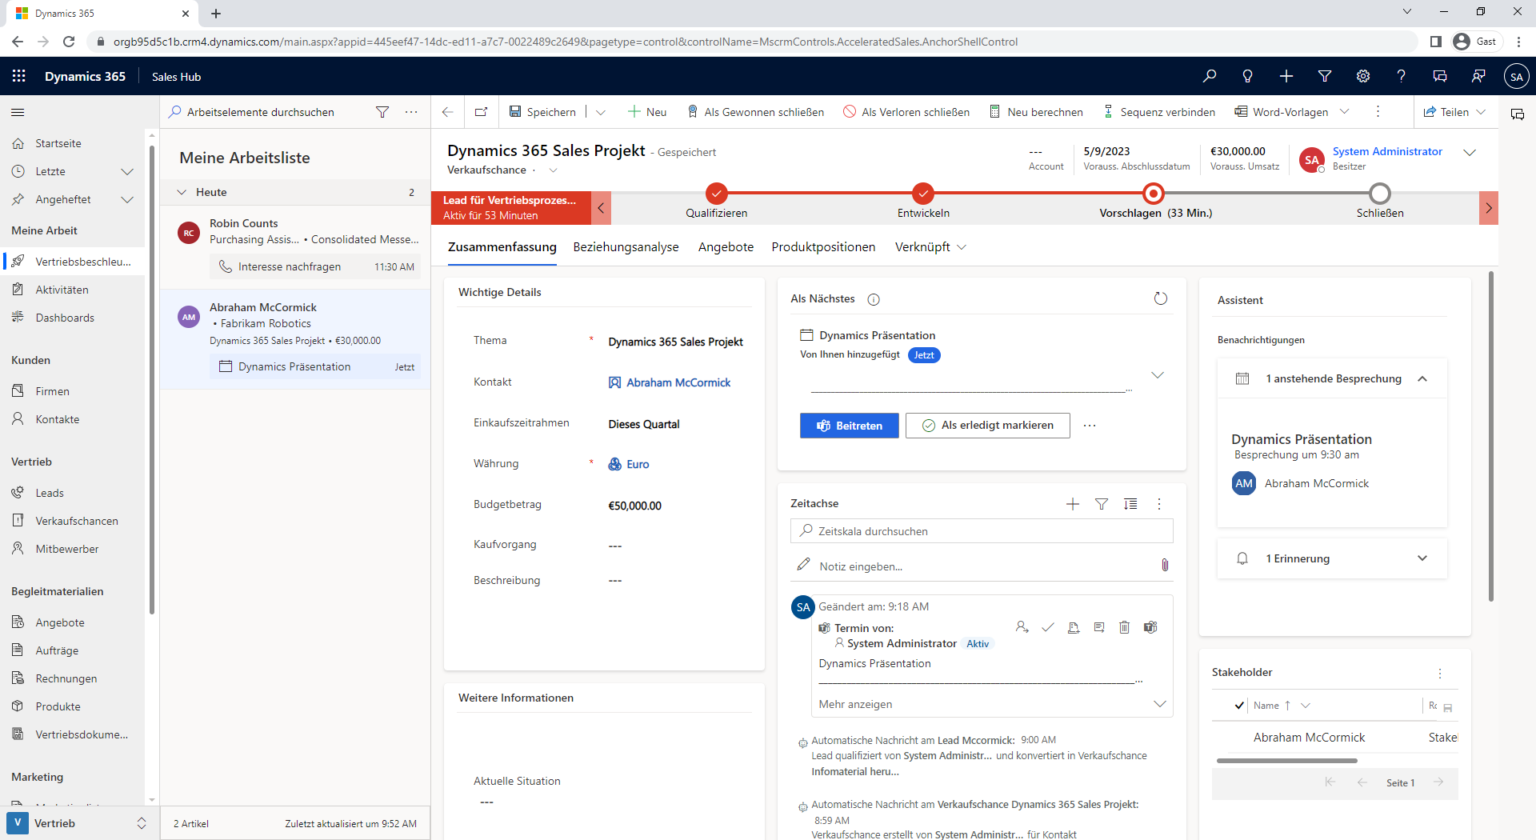The width and height of the screenshot is (1536, 840).
Task: Attach a file with the timeline paperclip icon
Action: tap(1164, 564)
